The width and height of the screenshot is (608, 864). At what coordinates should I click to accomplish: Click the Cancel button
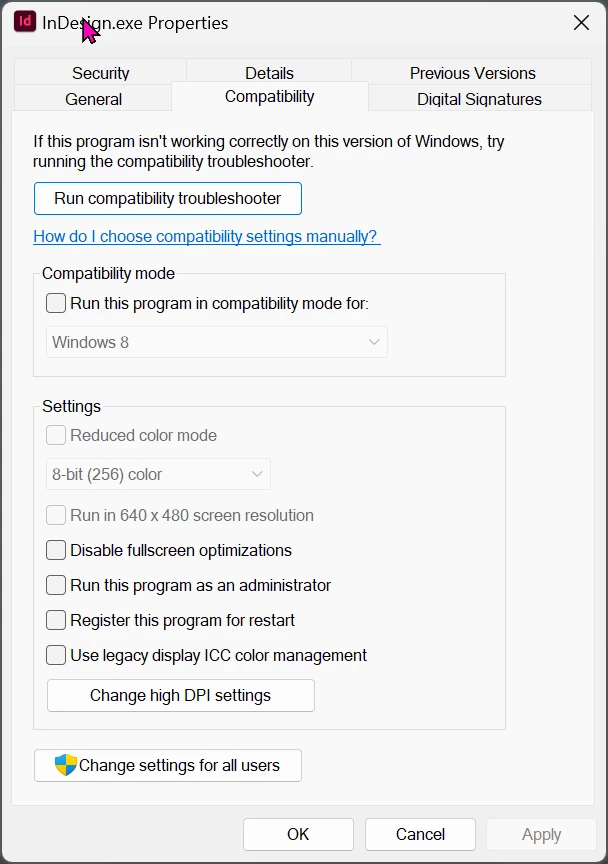pyautogui.click(x=420, y=834)
